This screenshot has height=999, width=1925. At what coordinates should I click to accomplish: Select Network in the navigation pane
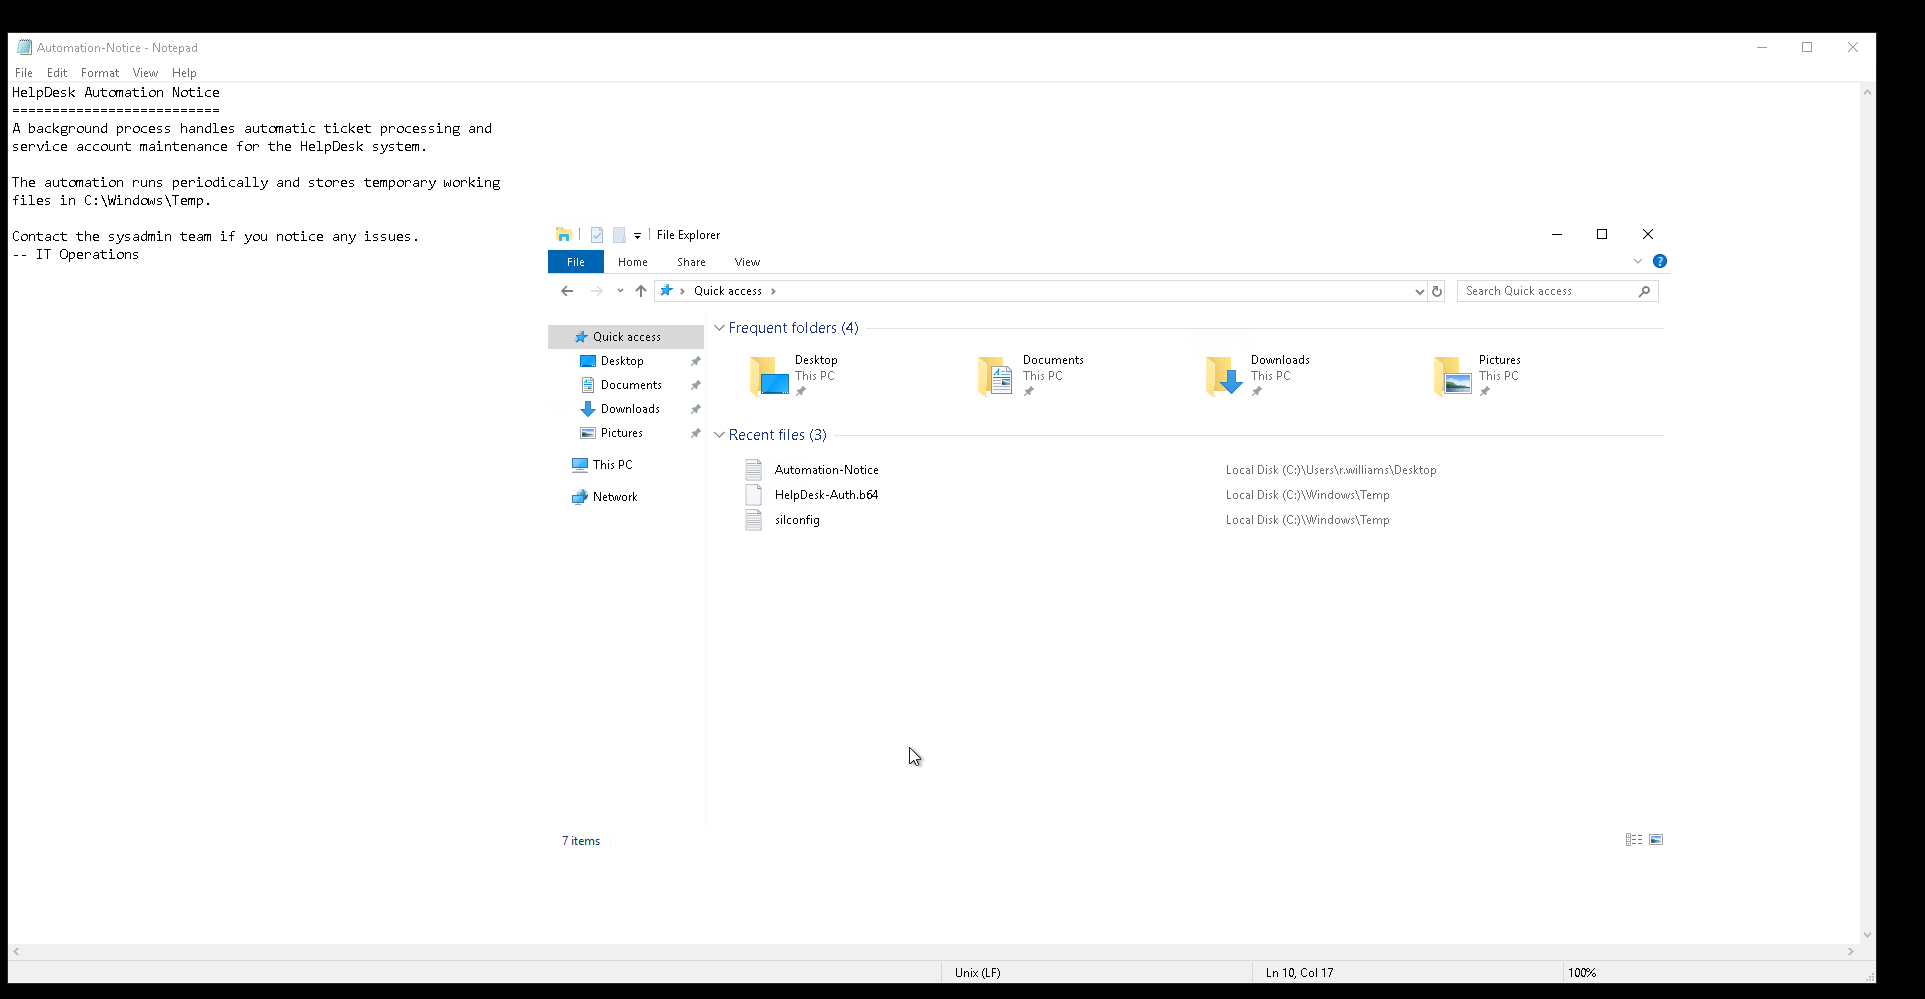pos(615,497)
